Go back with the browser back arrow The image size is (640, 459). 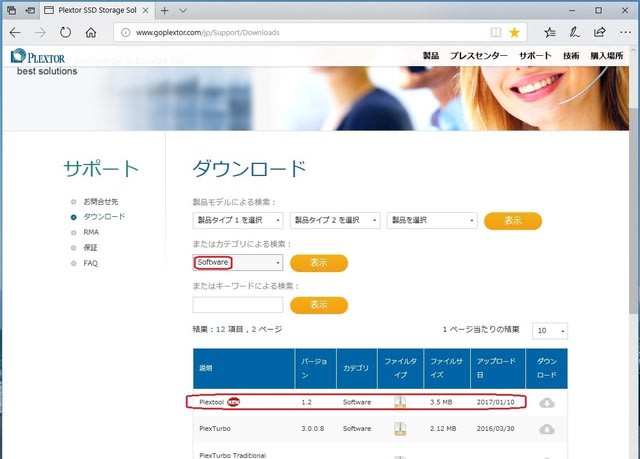click(x=15, y=33)
